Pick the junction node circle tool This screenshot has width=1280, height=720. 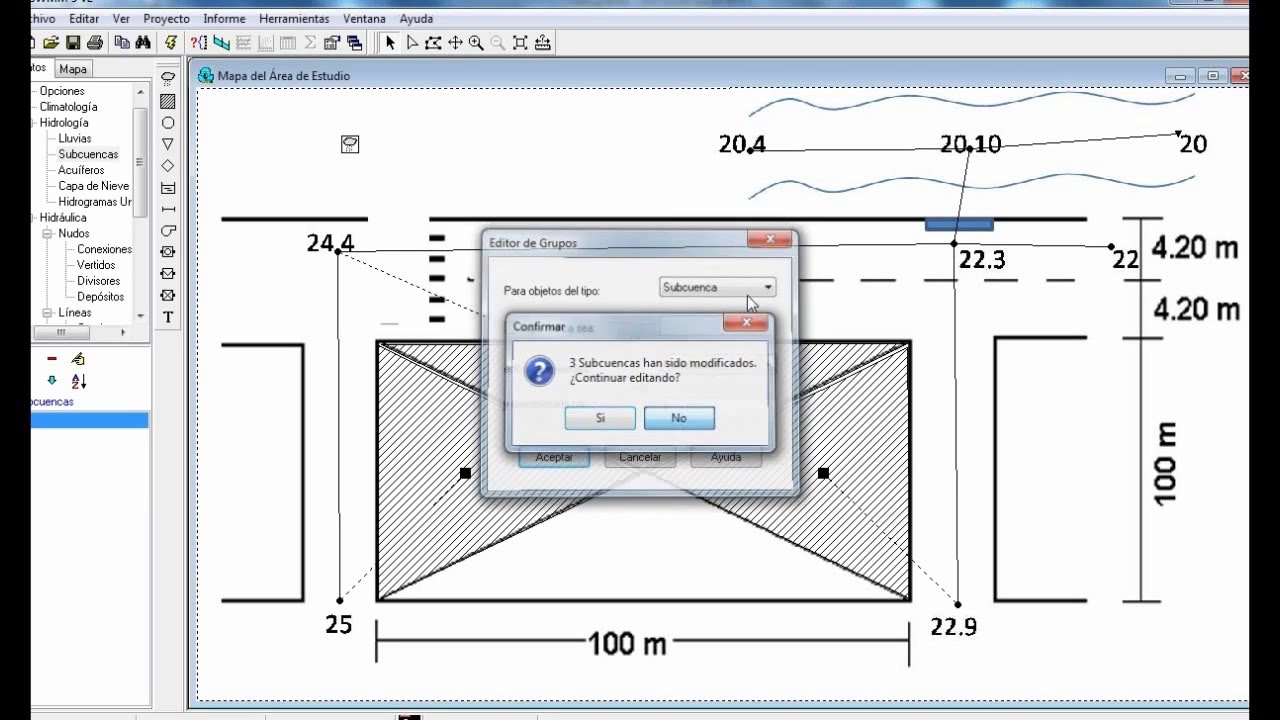pos(168,123)
